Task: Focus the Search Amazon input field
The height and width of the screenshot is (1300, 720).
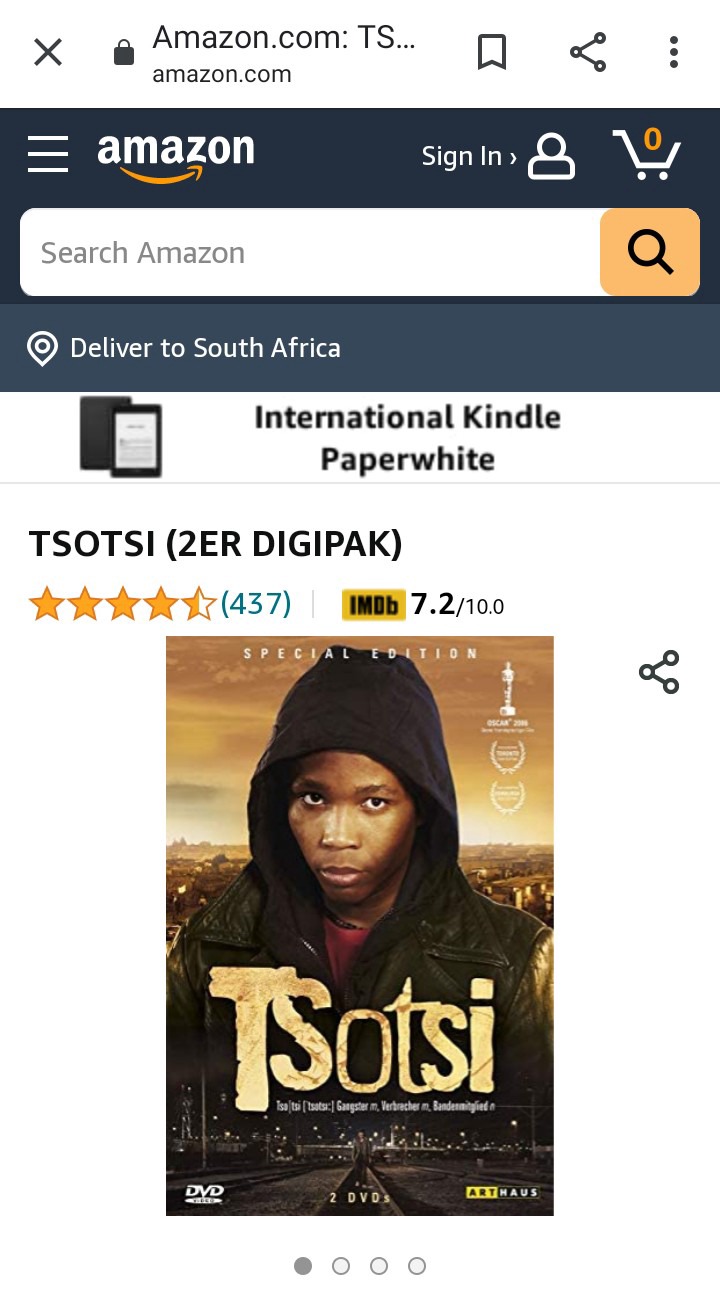Action: tap(310, 252)
